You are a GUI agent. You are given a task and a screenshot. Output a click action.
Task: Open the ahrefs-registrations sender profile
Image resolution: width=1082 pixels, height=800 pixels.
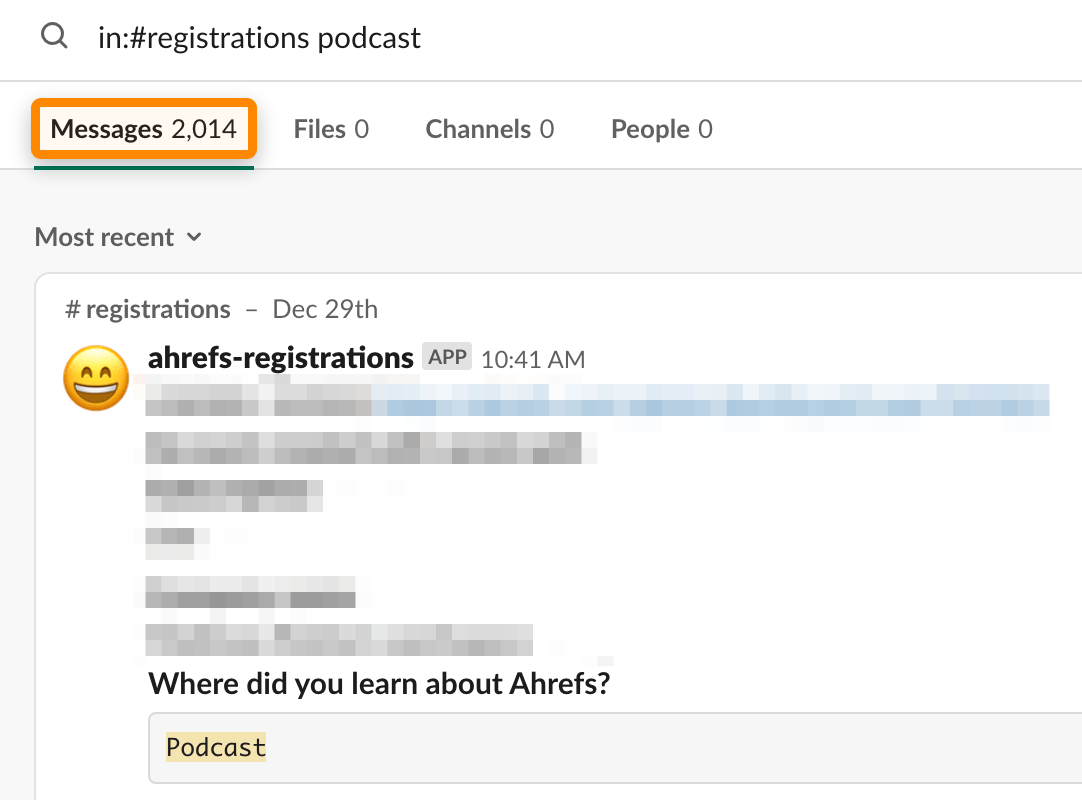point(280,358)
